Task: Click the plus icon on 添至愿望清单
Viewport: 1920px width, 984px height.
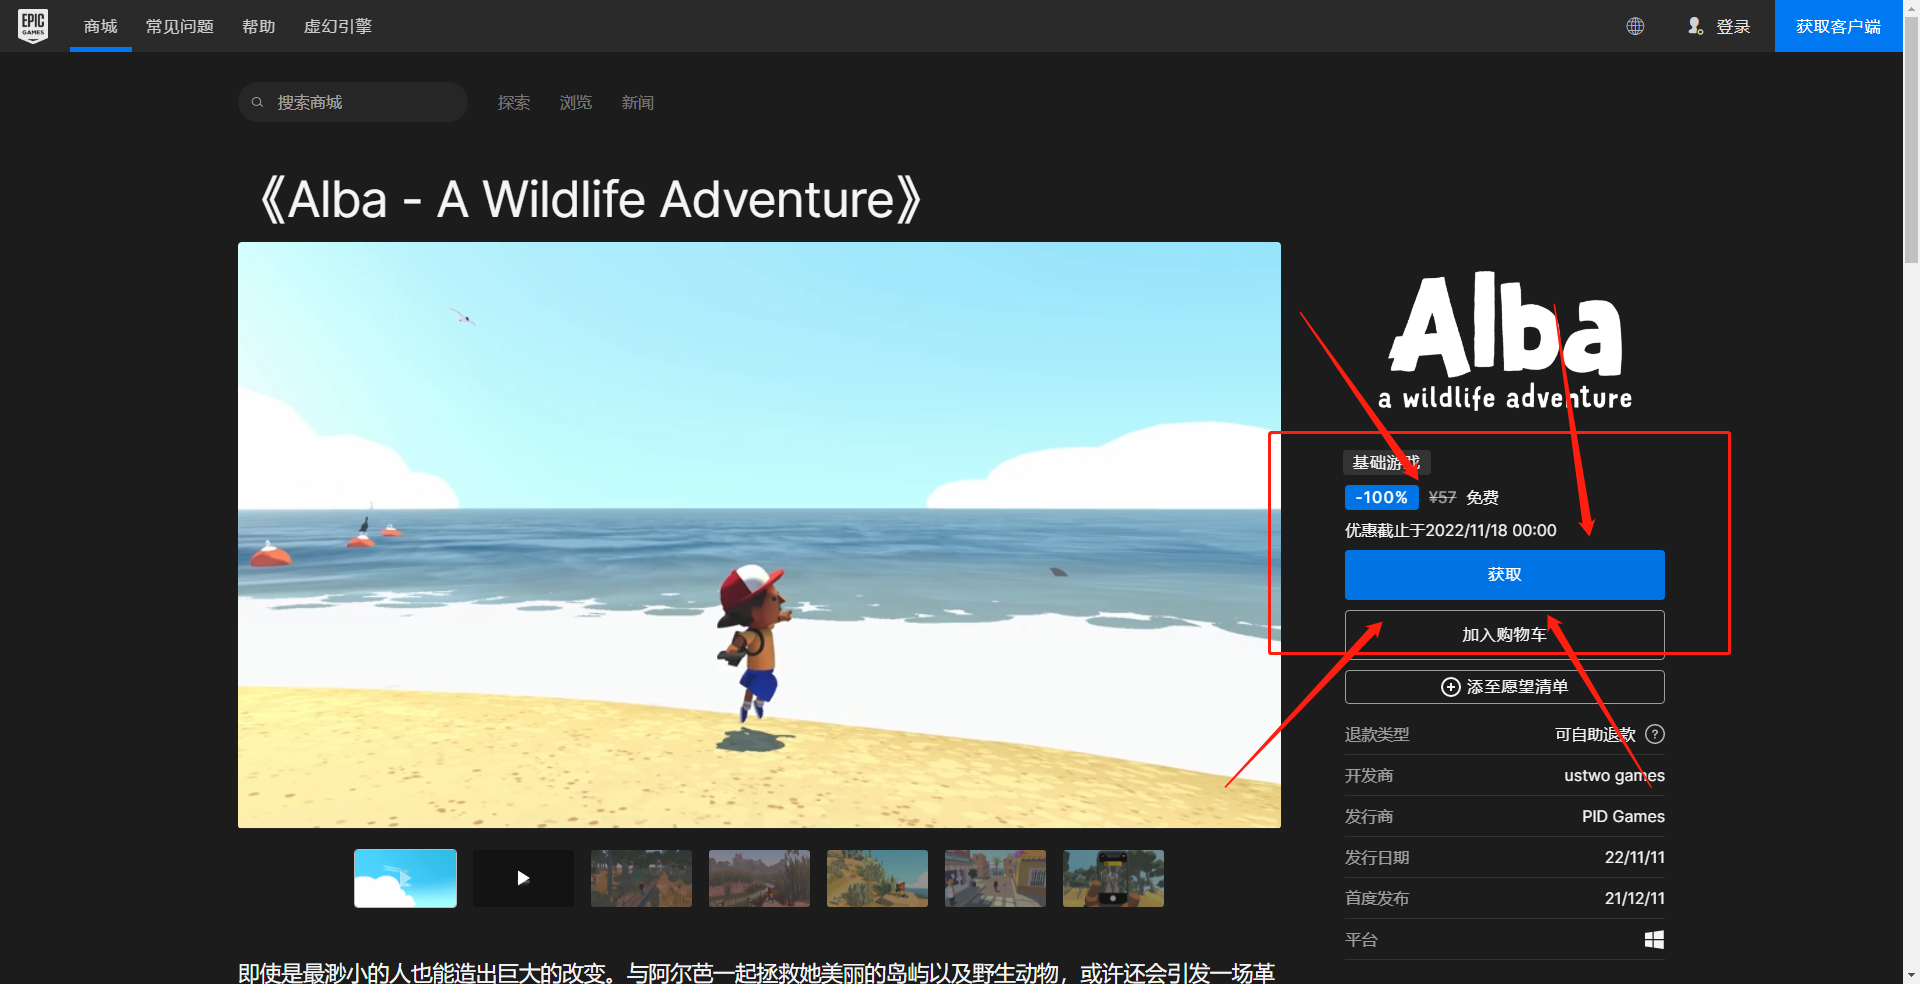Action: tap(1449, 687)
